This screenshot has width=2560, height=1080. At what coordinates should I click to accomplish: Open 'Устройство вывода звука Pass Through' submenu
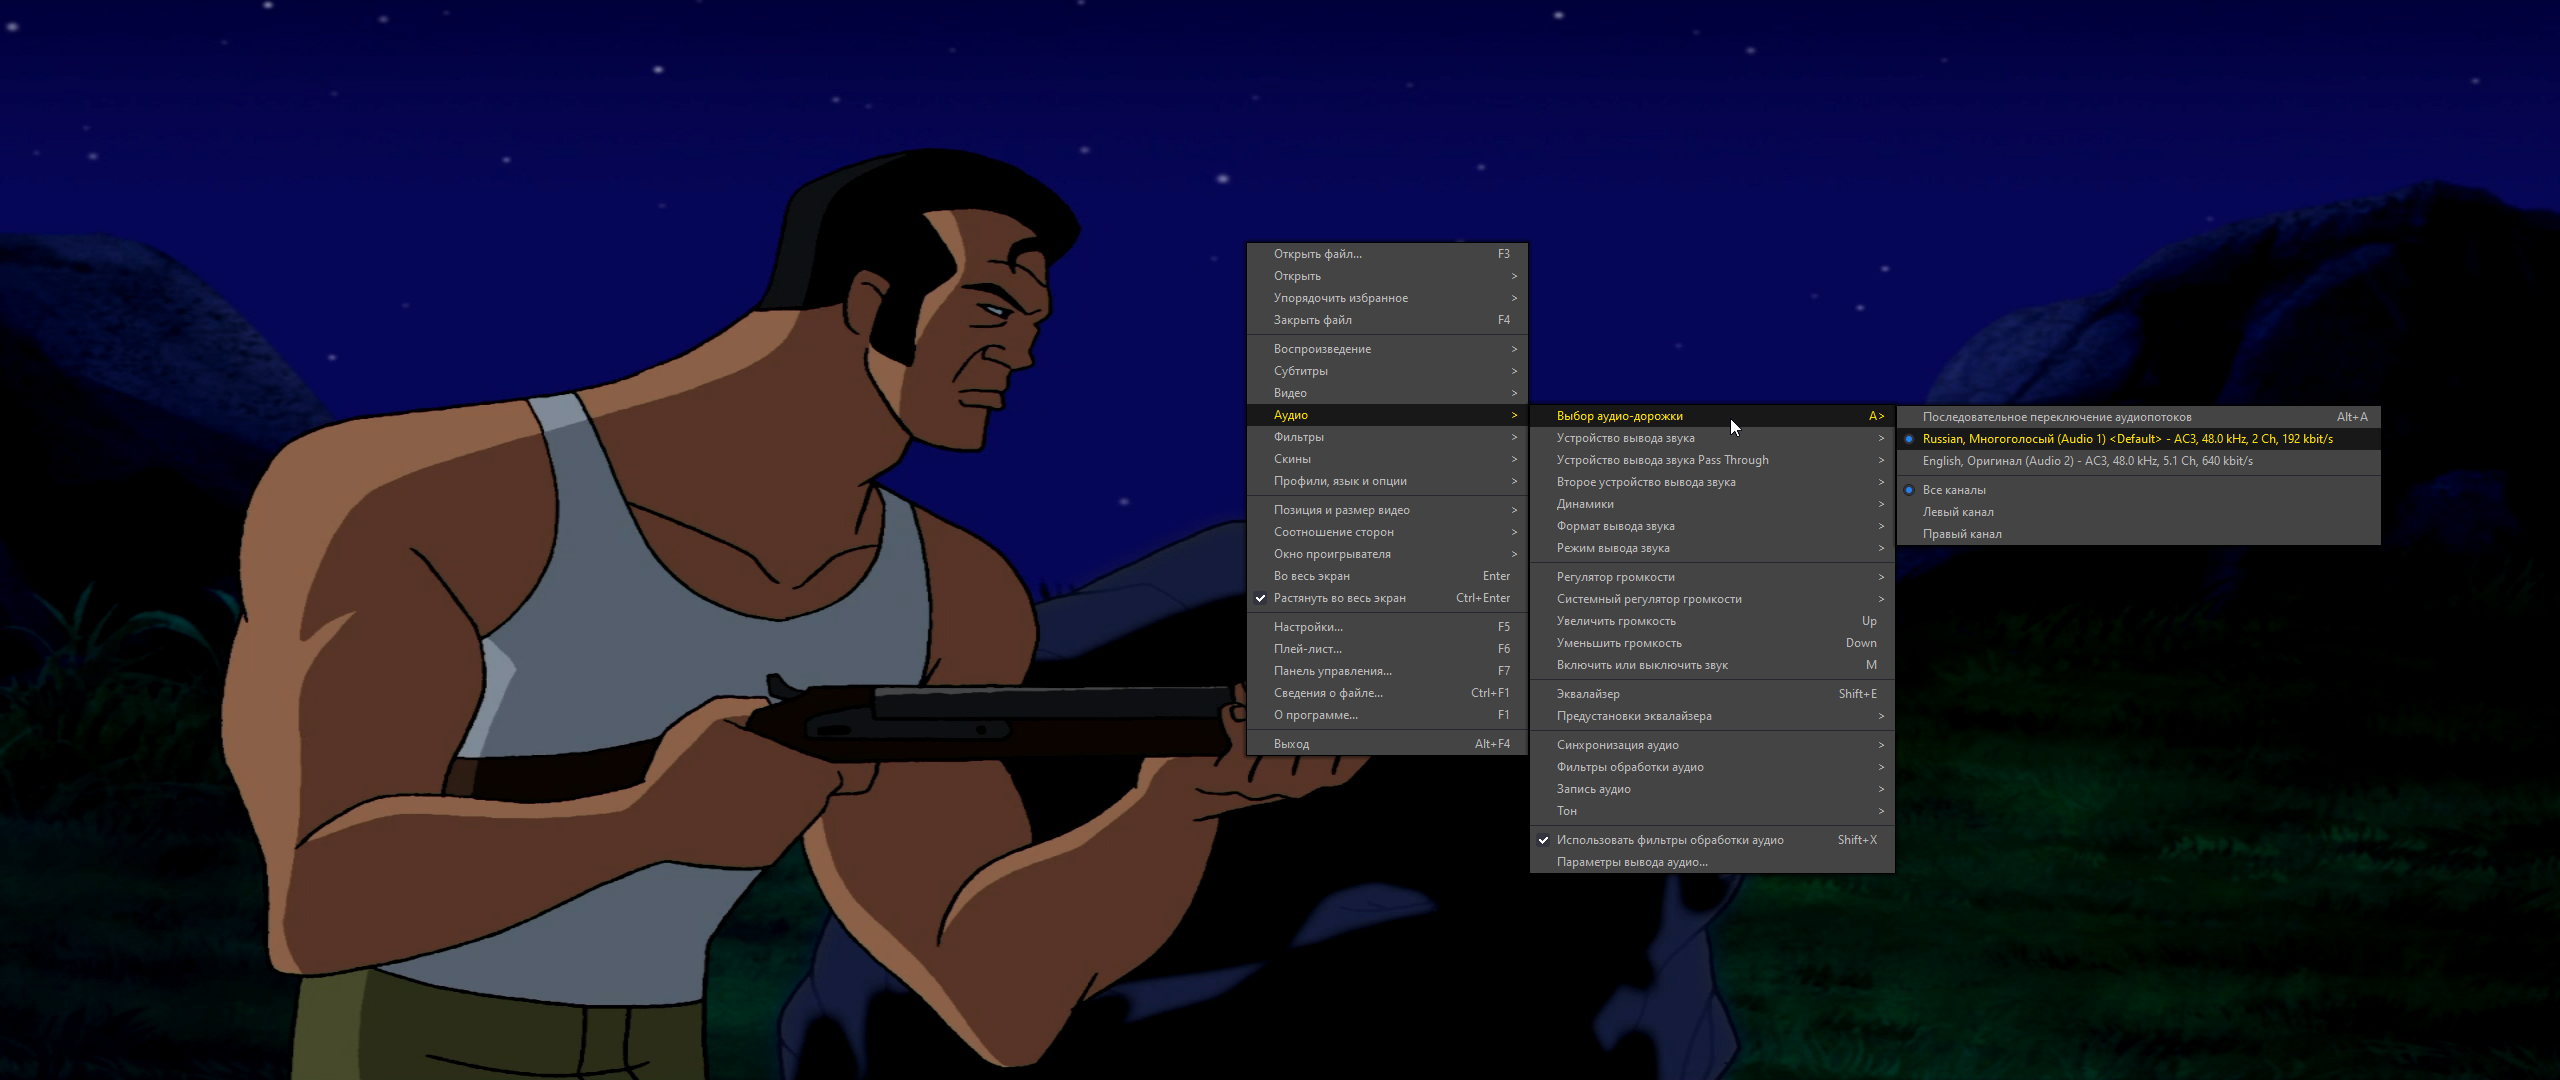(x=1712, y=460)
